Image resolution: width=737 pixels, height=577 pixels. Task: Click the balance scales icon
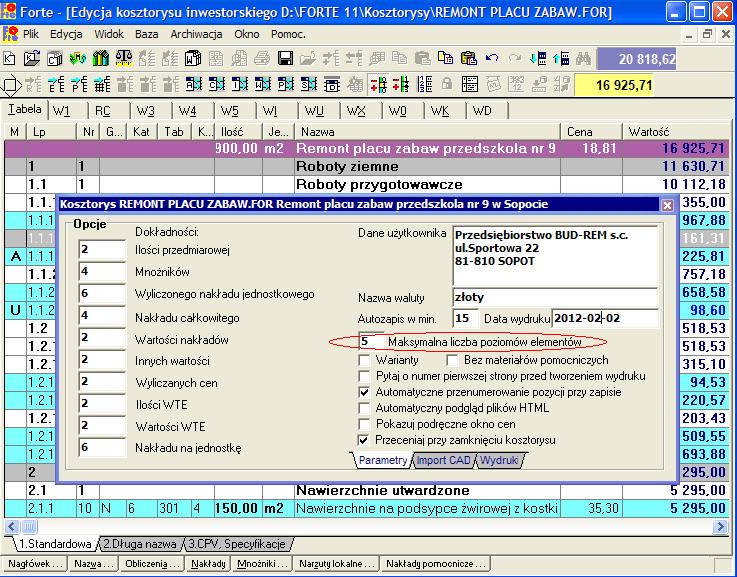(124, 59)
